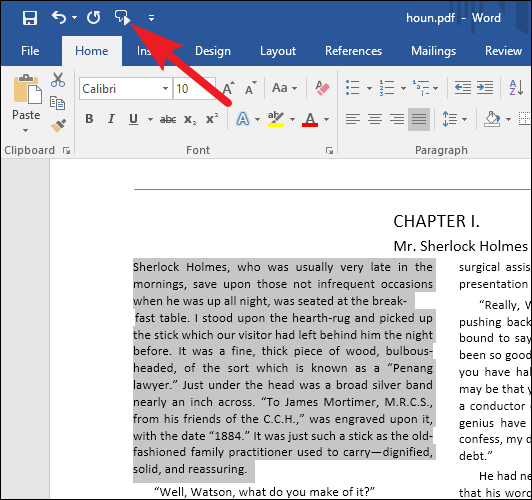The image size is (532, 500).
Task: Toggle Bold formatting
Action: [89, 119]
